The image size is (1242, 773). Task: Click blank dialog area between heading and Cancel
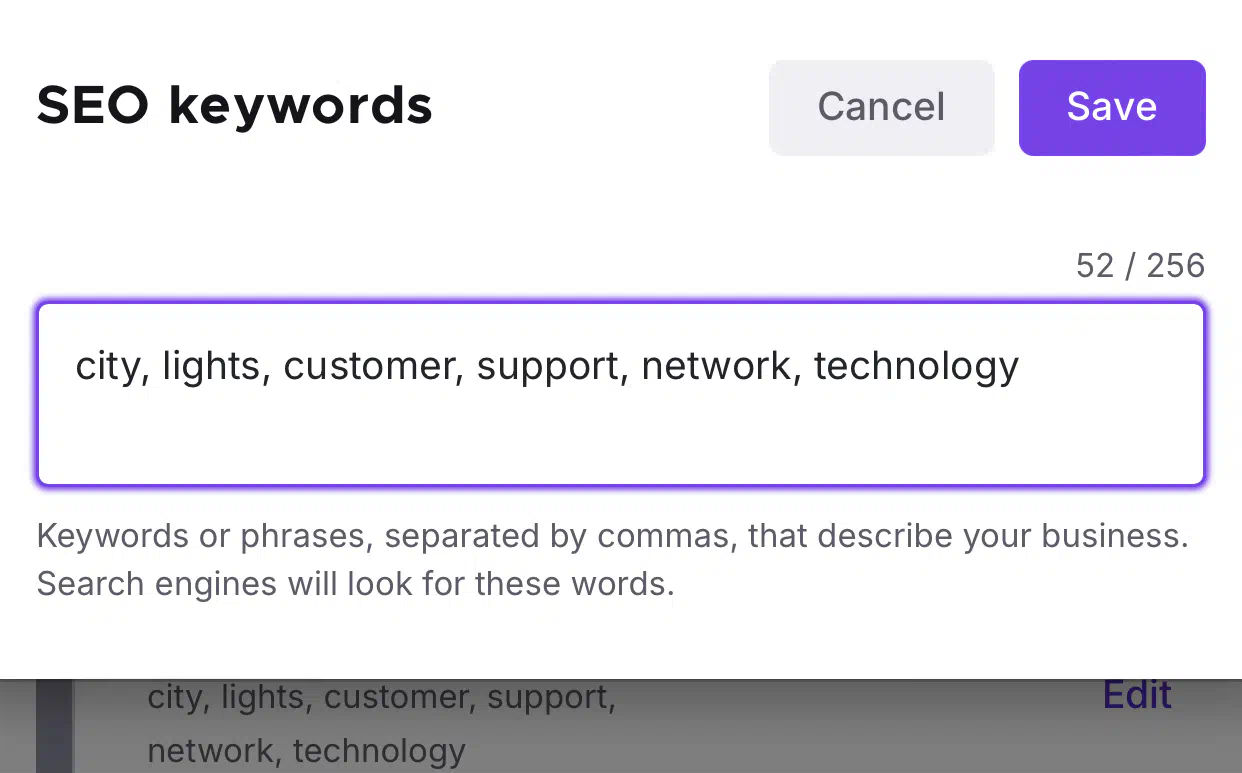pyautogui.click(x=600, y=107)
